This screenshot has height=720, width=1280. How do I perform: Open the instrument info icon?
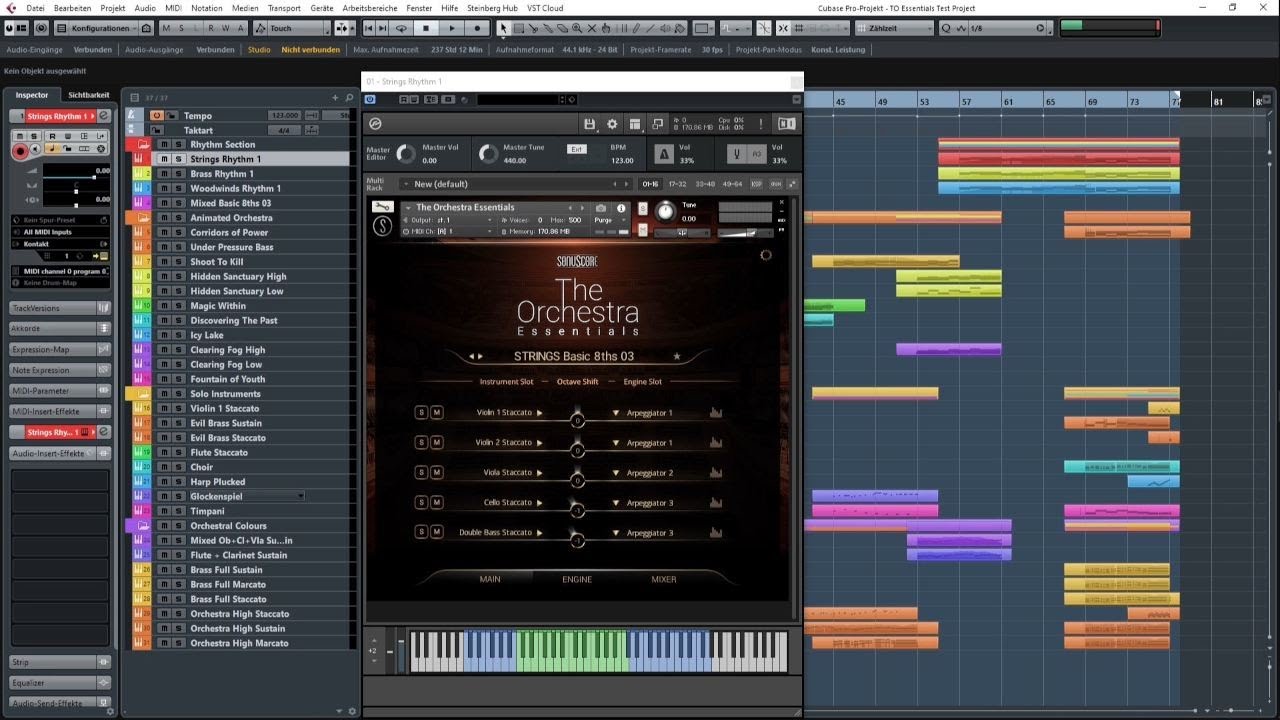pos(621,208)
